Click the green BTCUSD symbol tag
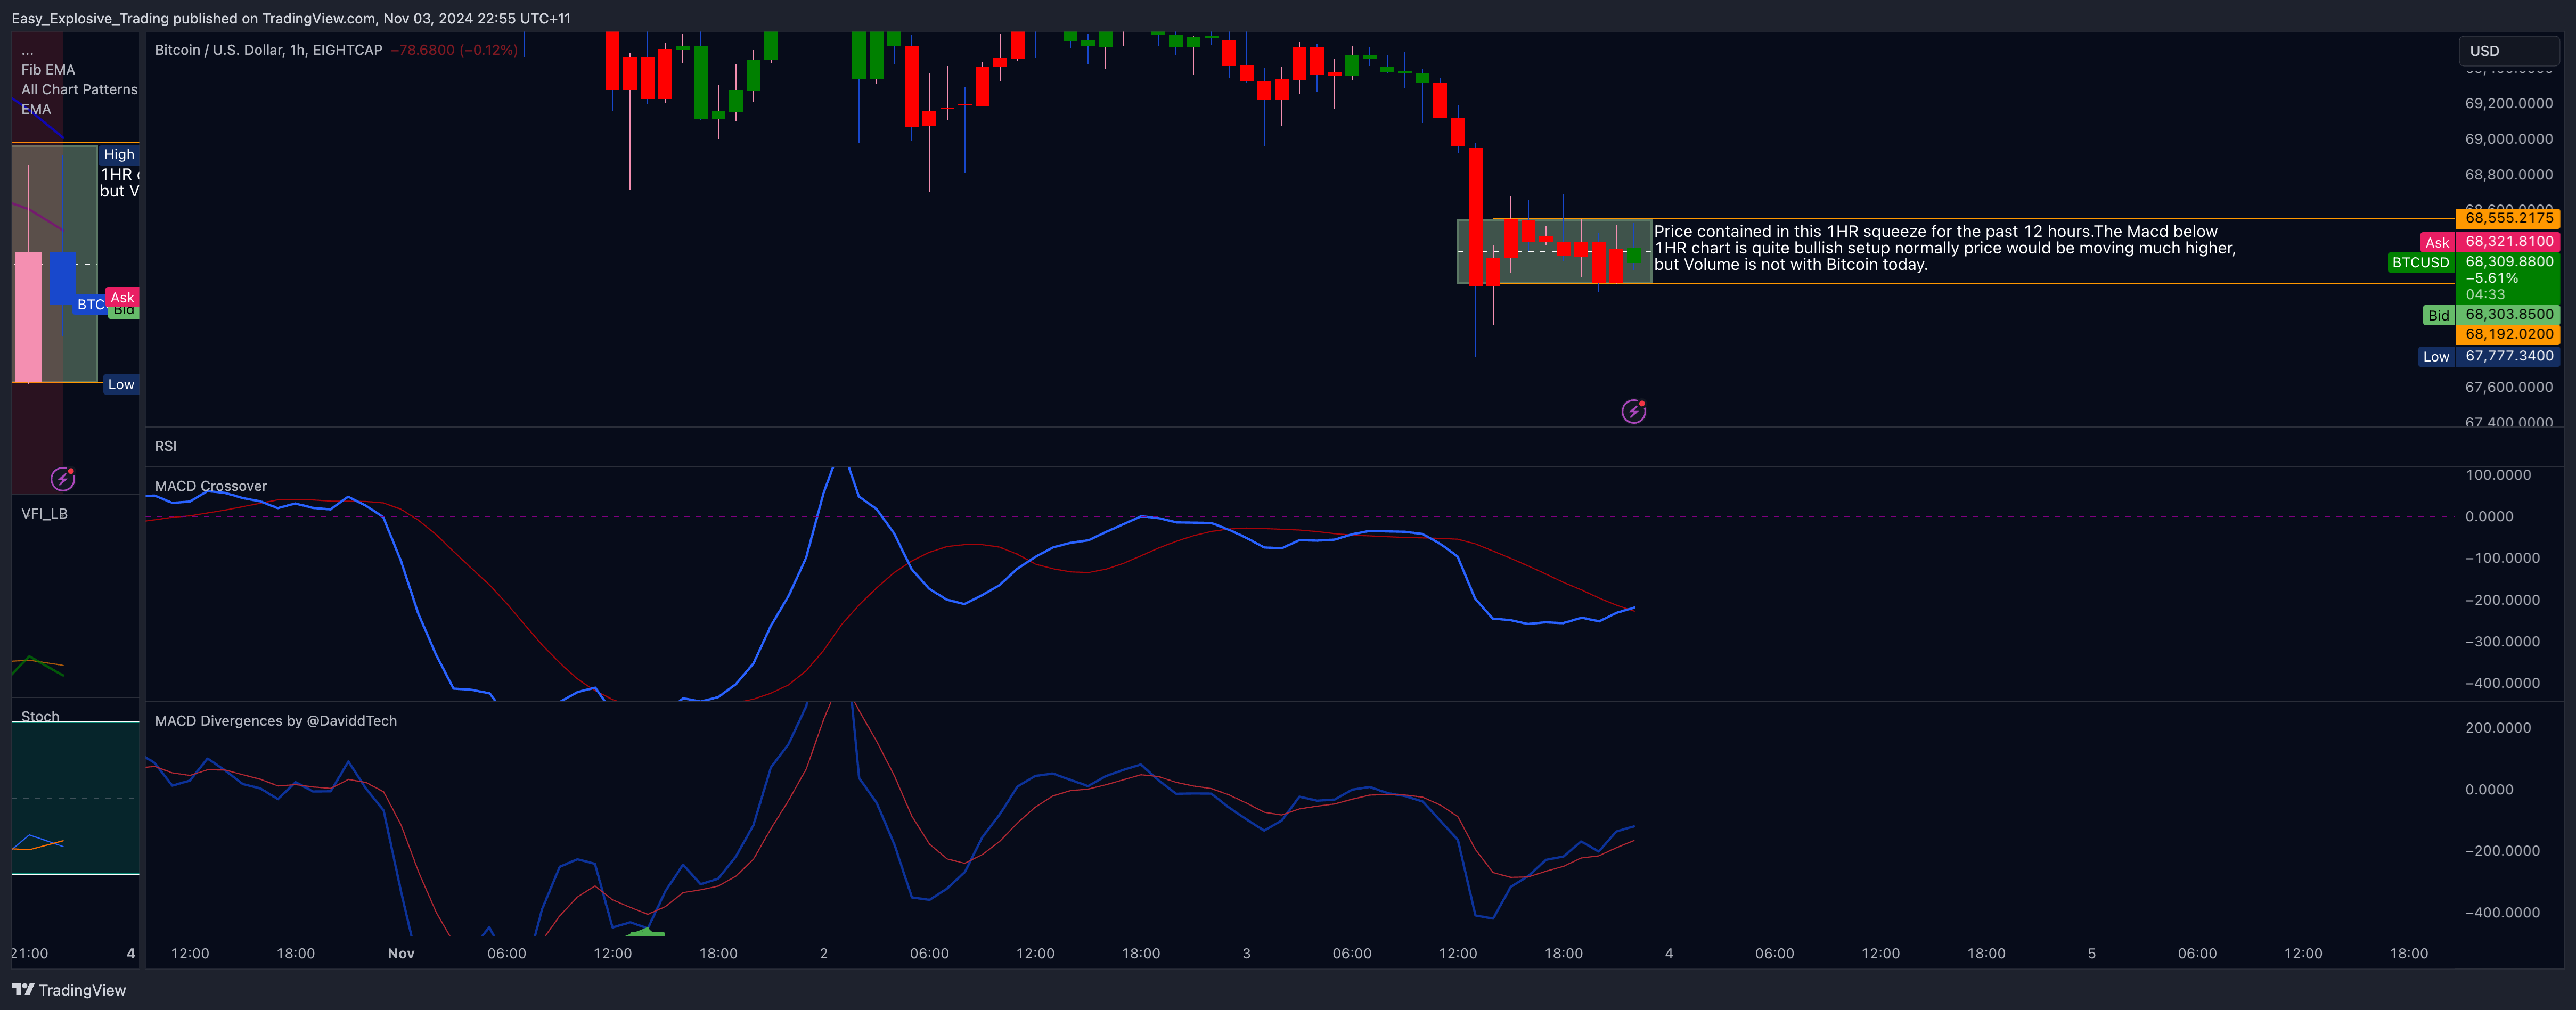This screenshot has width=2576, height=1010. tap(2420, 263)
